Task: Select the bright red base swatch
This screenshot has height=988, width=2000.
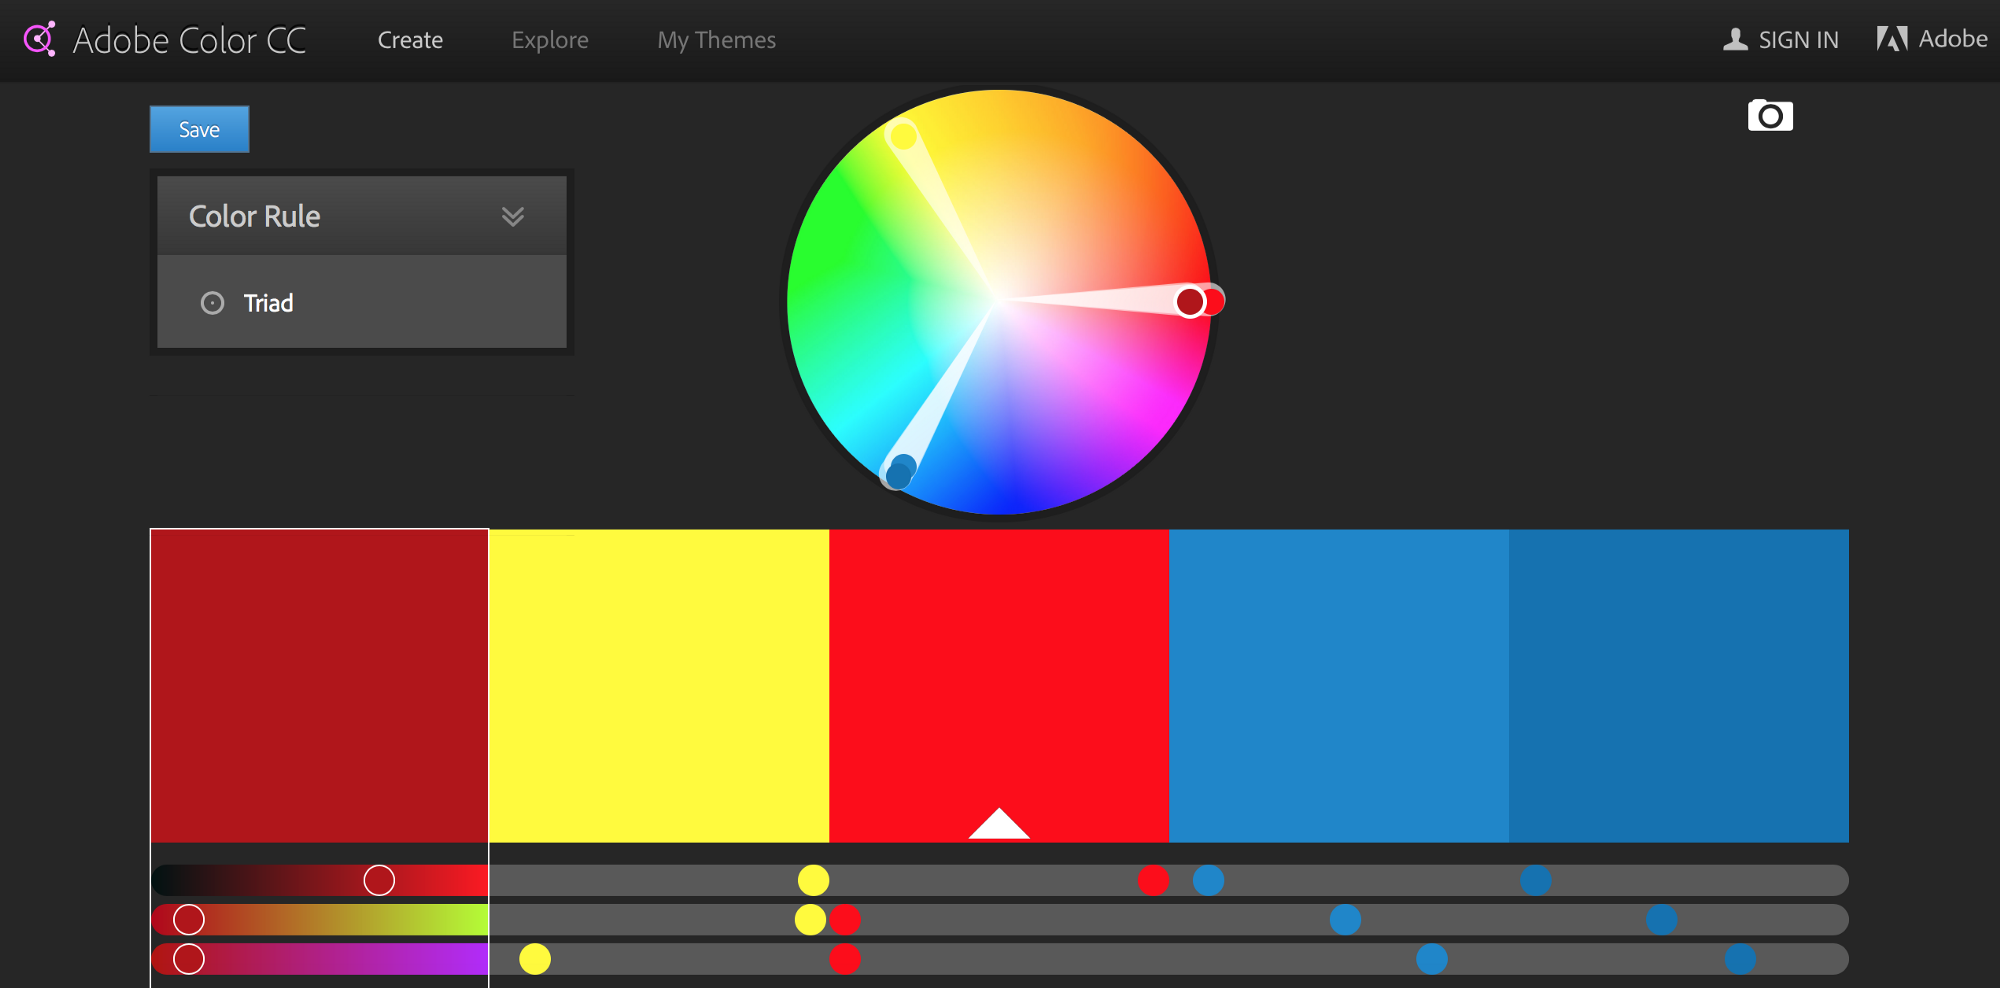Action: coord(999,685)
